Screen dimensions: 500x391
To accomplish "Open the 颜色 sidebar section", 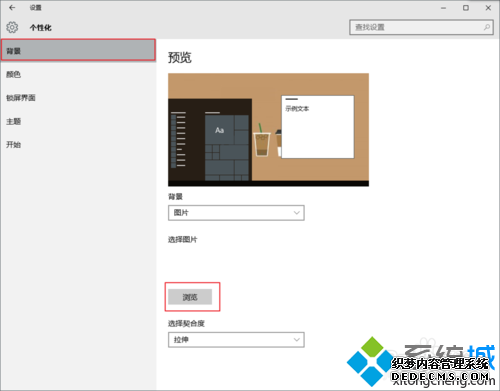I will point(78,74).
